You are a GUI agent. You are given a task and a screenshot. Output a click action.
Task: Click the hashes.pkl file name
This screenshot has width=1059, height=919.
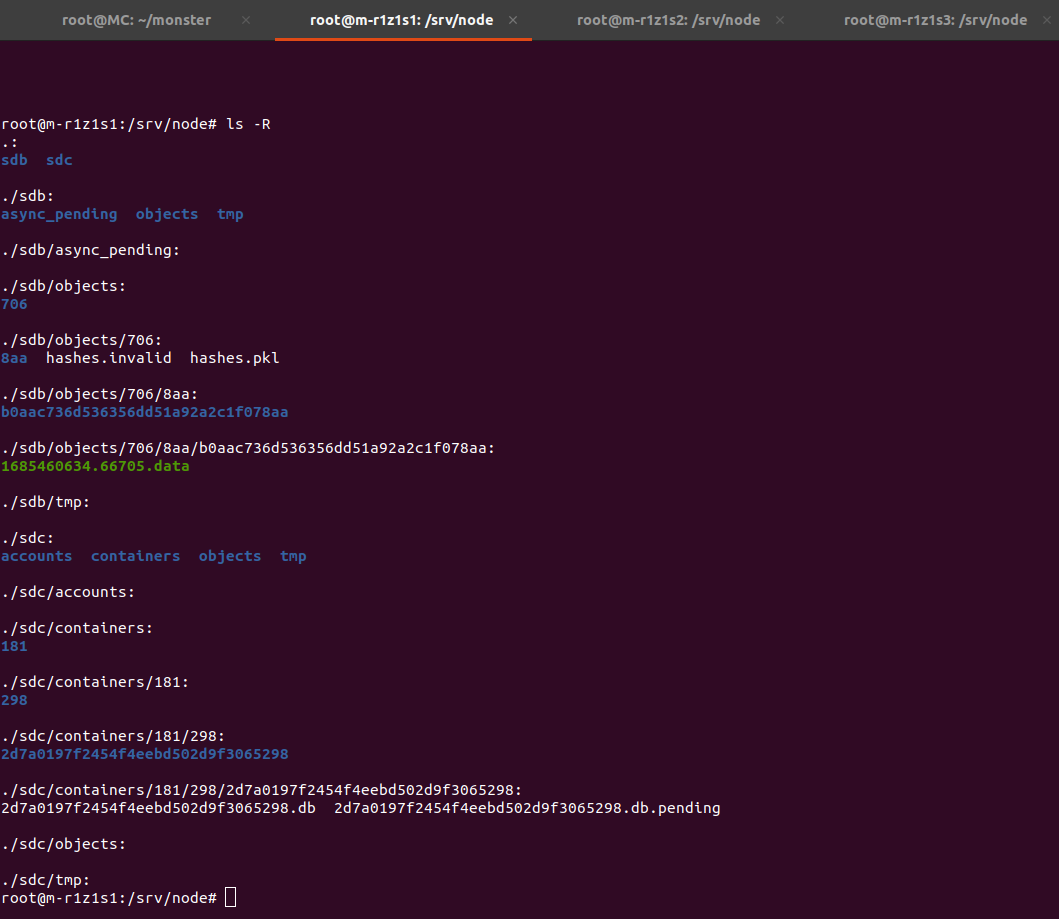(234, 358)
